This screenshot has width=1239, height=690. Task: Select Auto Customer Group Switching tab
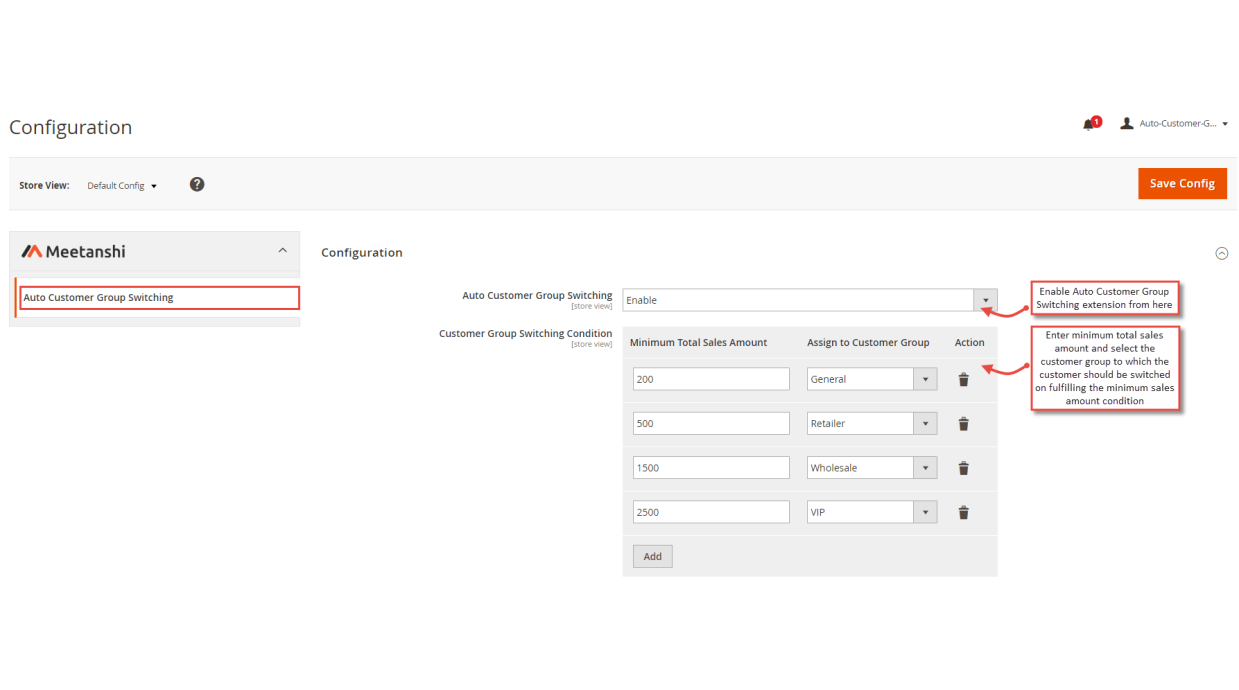point(160,298)
